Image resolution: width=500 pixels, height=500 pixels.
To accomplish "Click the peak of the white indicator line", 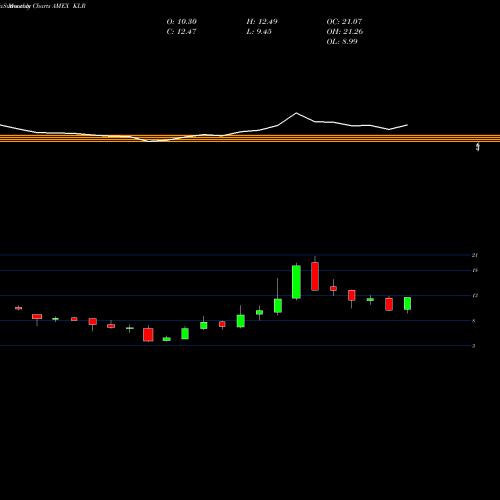I will (x=296, y=113).
